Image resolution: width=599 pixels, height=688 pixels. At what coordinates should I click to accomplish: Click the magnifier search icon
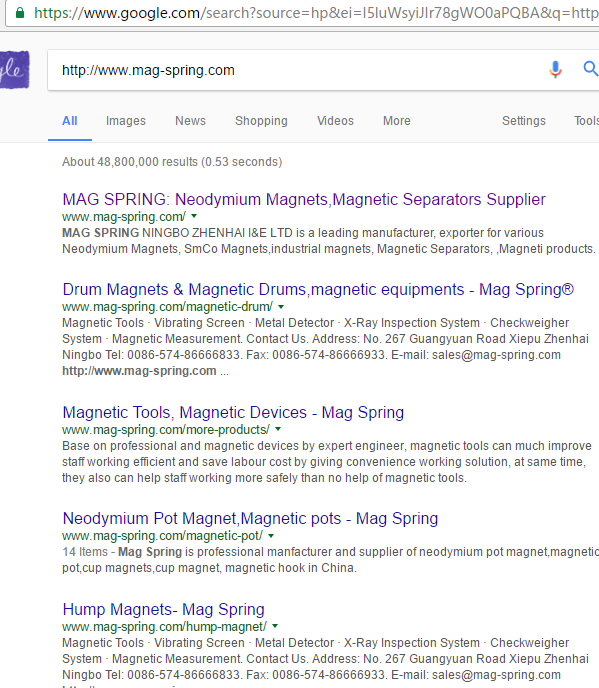point(591,69)
